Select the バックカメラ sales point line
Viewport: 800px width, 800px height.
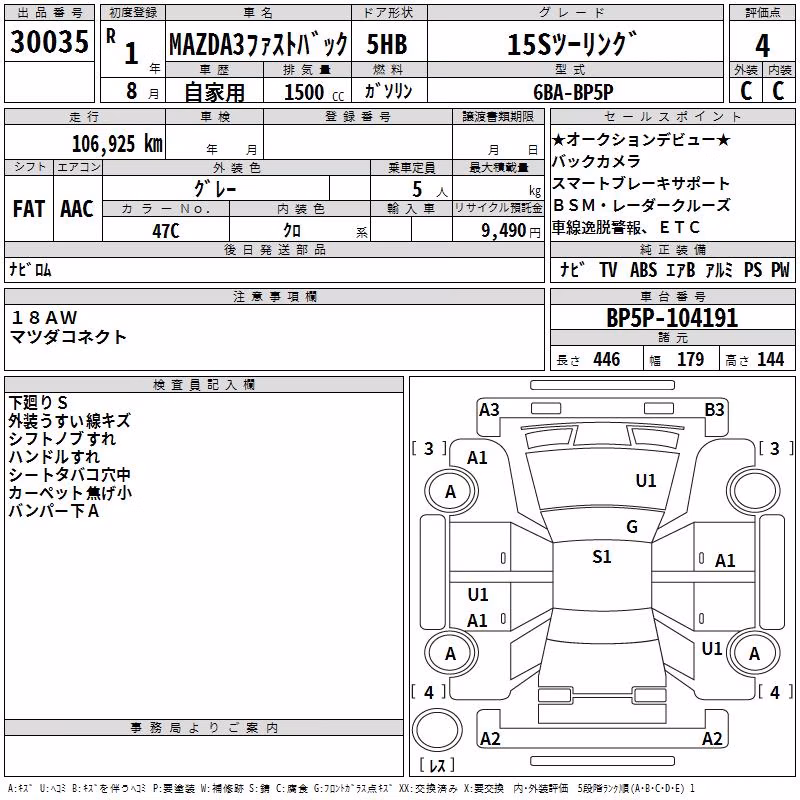click(x=596, y=161)
